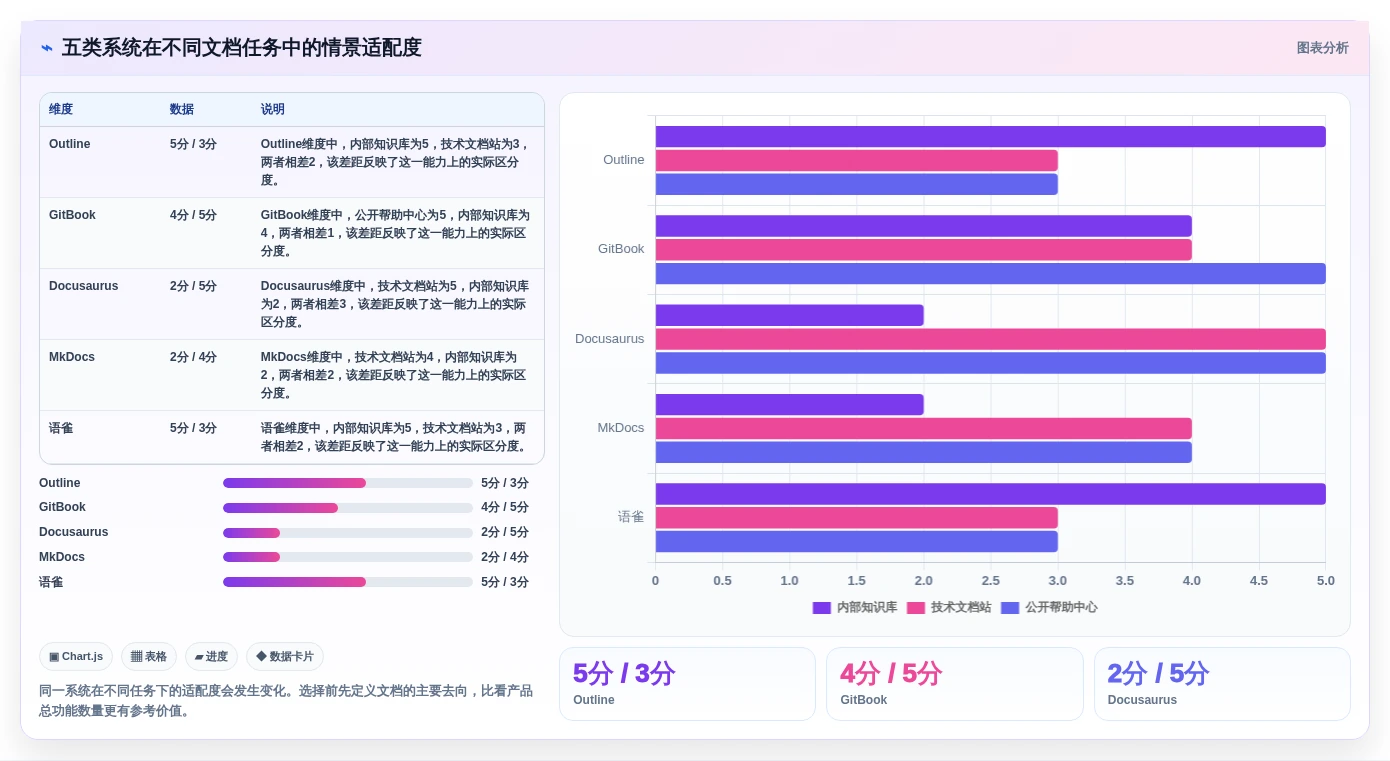Click the Outline 内部知识库 bar in chart
1390x761 pixels.
point(990,137)
